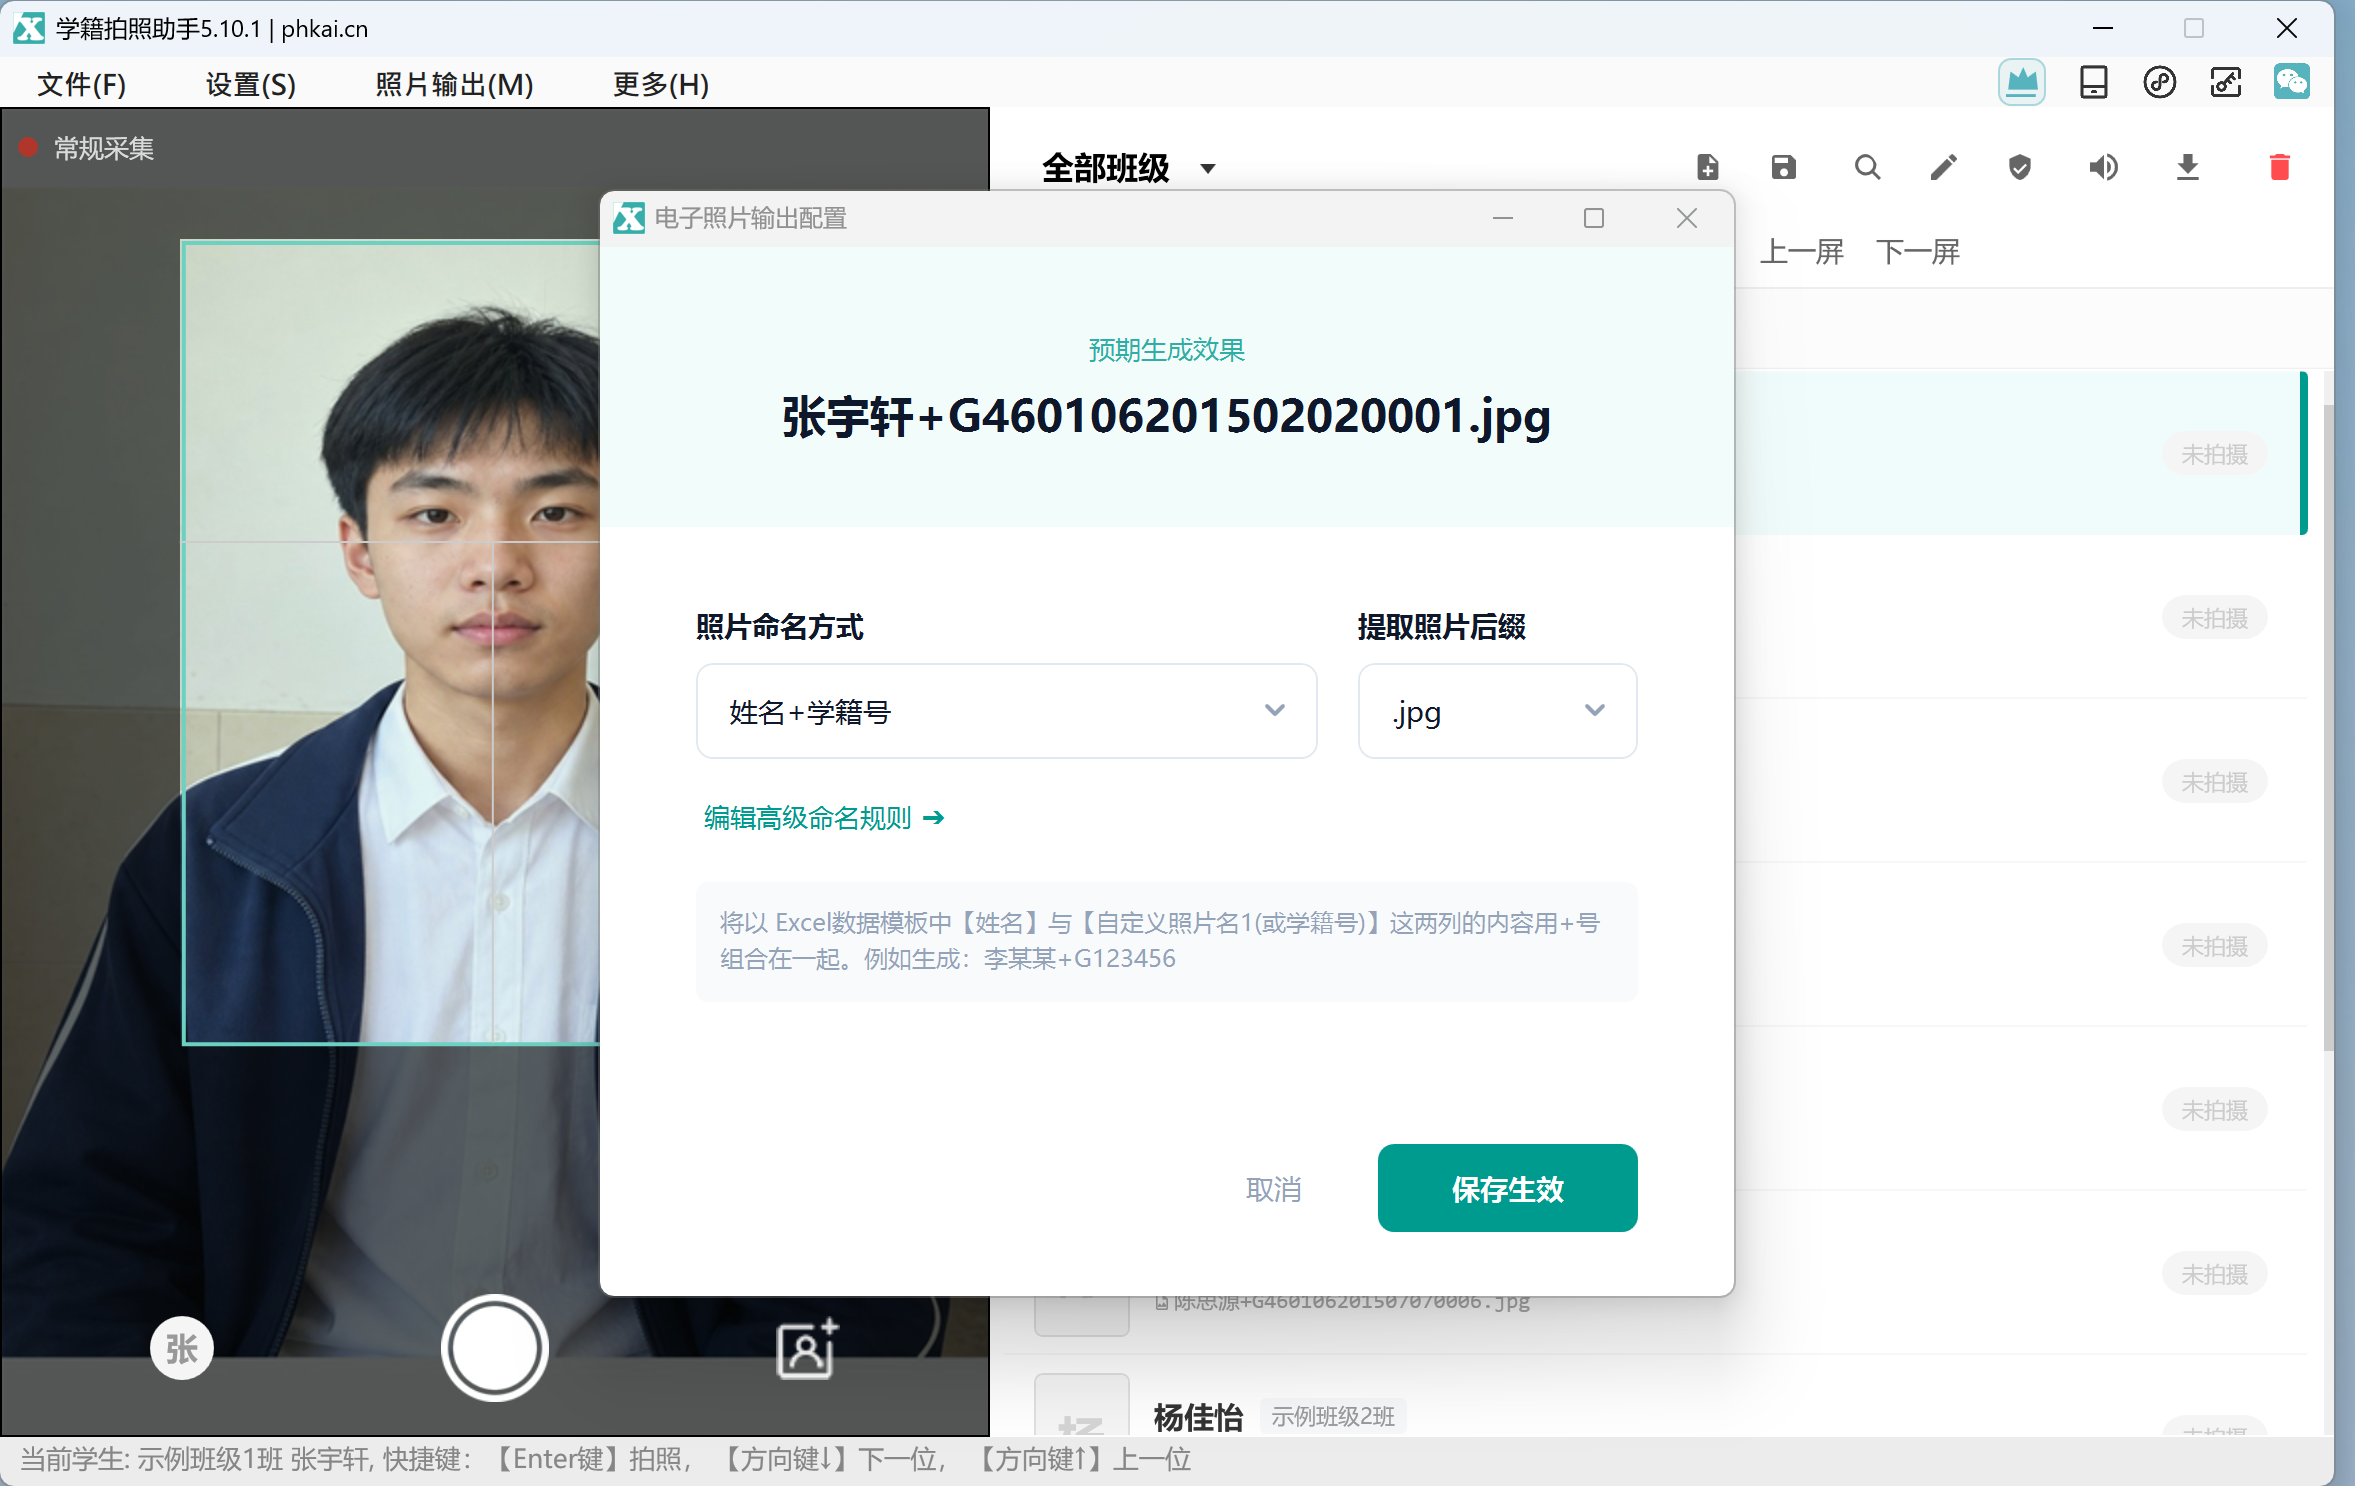Click the shield check icon
Screen dimensions: 2355x1486
[x=2020, y=167]
